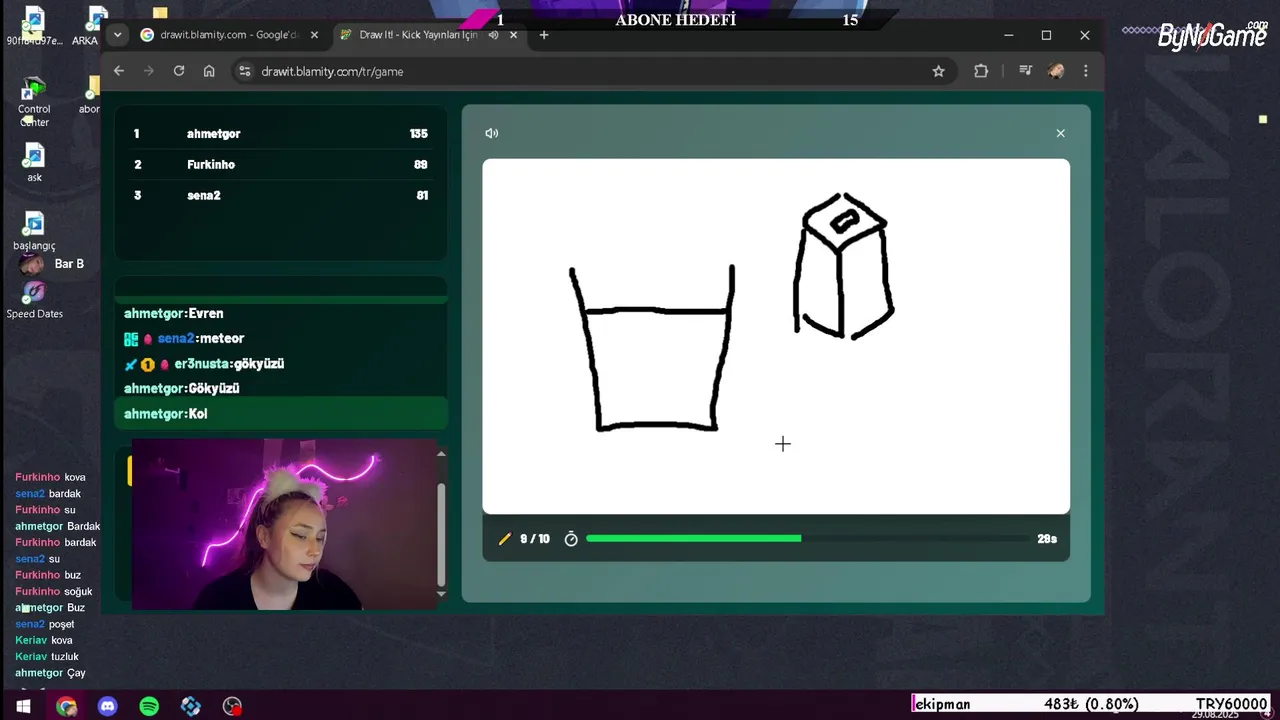Click the blue pin badge before er3nusta

pyautogui.click(x=130, y=364)
